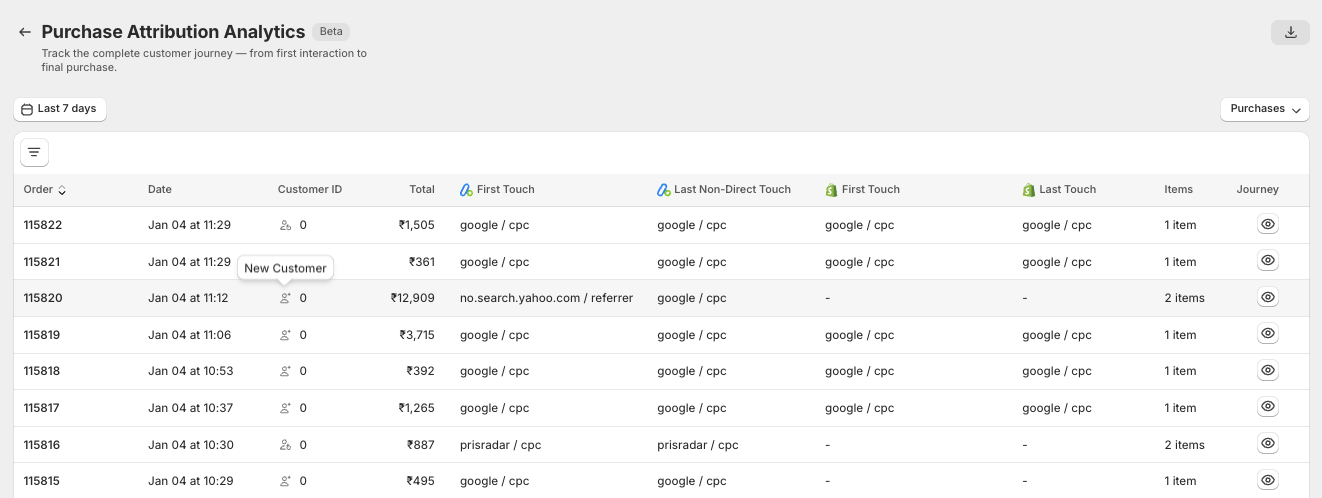Screen dimensions: 1322x498
Task: Click the ₹1,505 total
Action: point(417,225)
